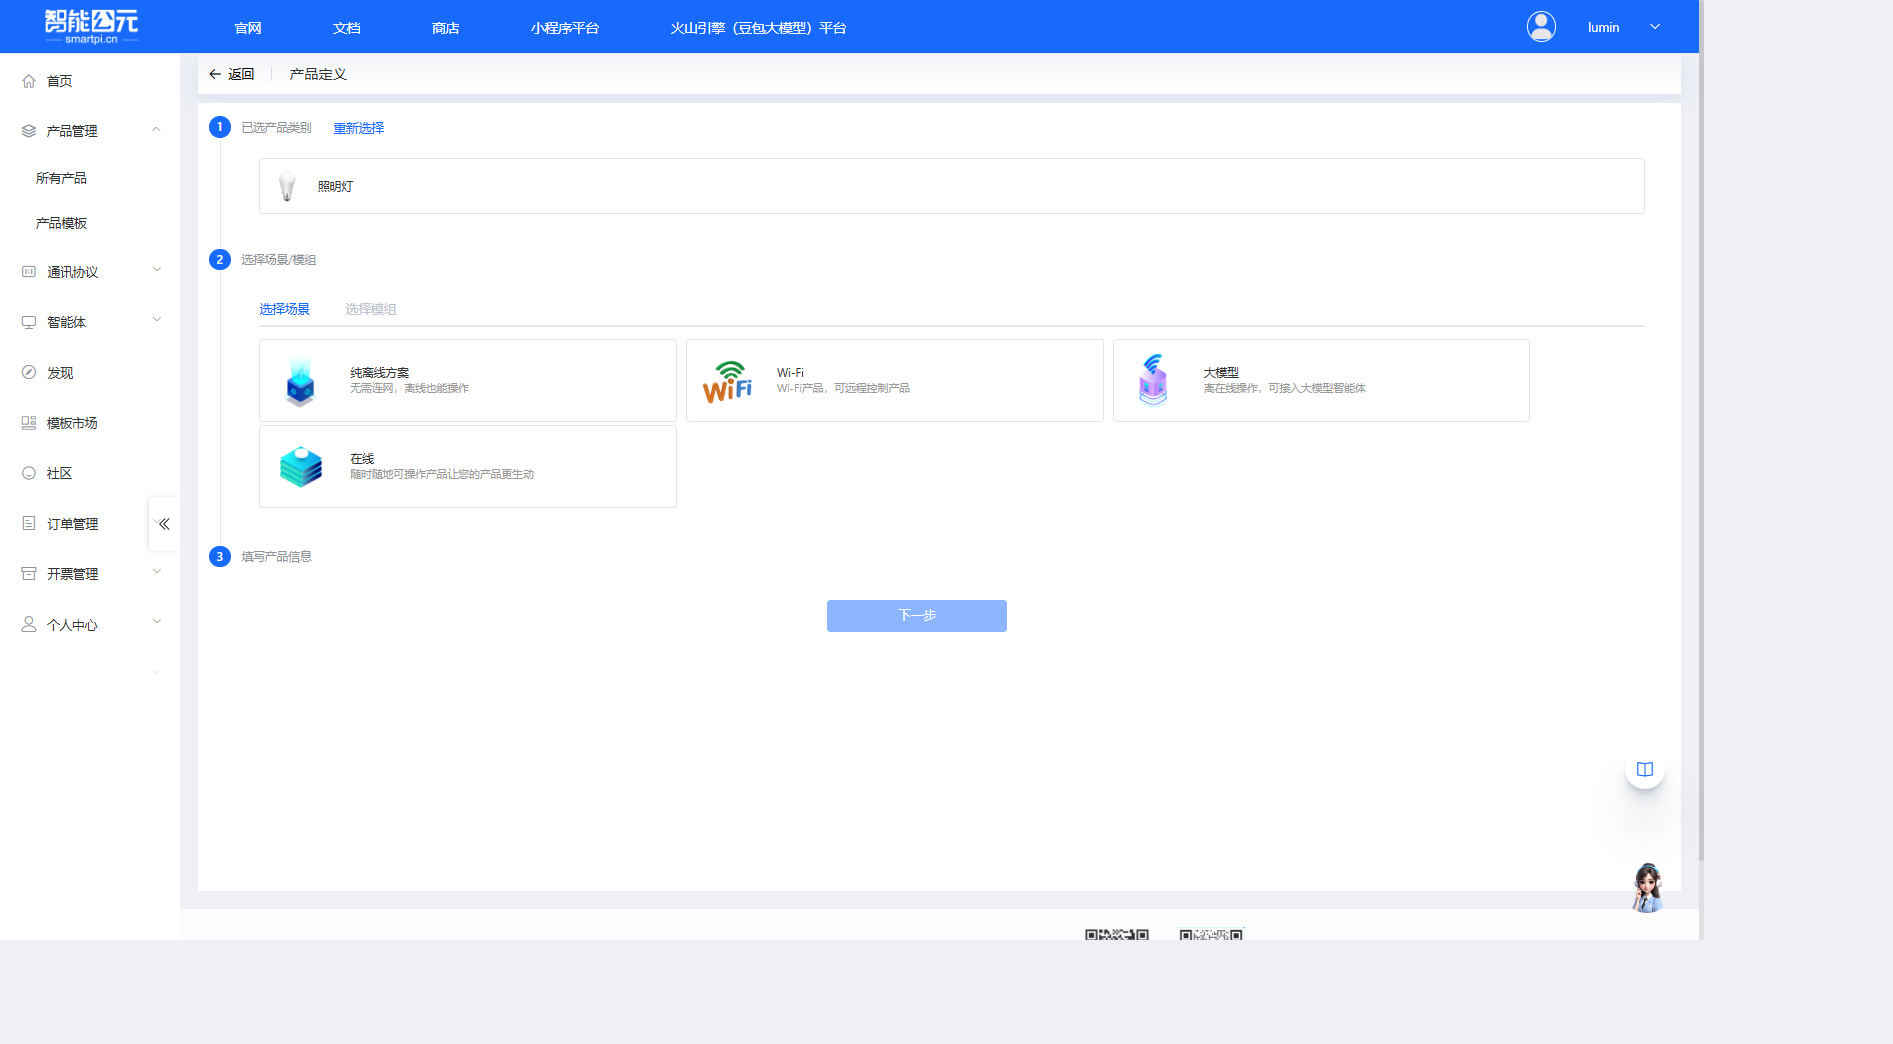Open 文档 in the top navigation
The height and width of the screenshot is (1044, 1893).
[x=346, y=28]
